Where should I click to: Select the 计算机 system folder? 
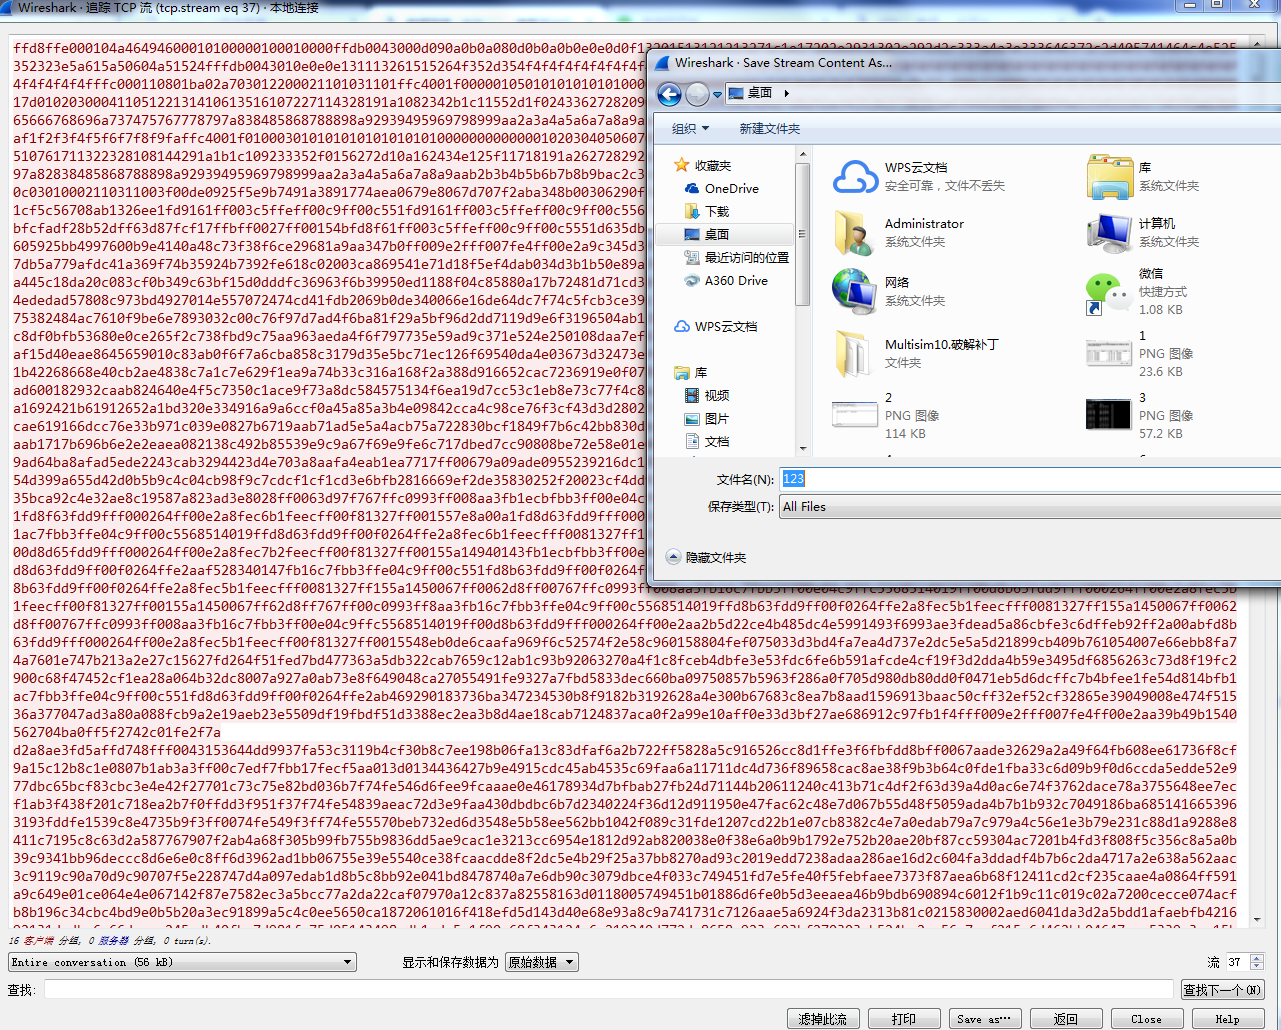[x=1143, y=233]
